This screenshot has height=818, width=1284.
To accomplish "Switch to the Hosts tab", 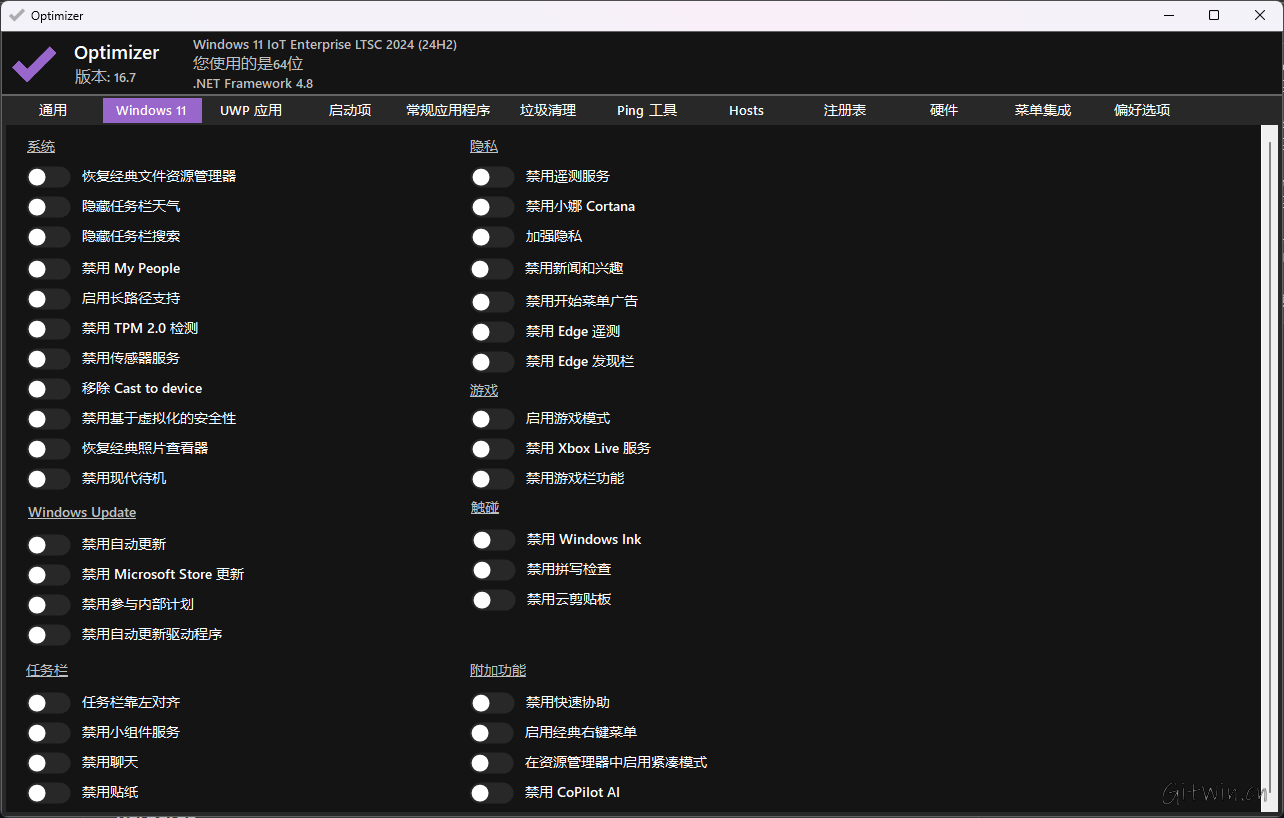I will 746,110.
